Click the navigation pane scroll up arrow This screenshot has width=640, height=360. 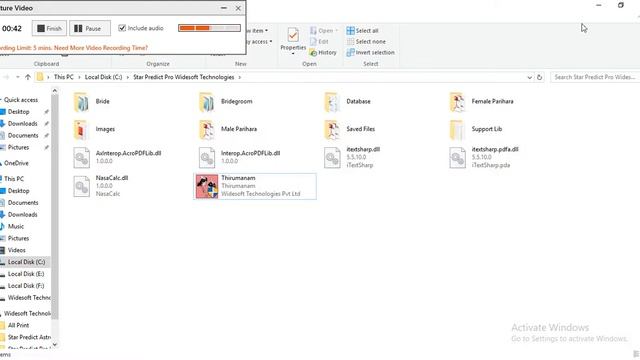[55, 90]
